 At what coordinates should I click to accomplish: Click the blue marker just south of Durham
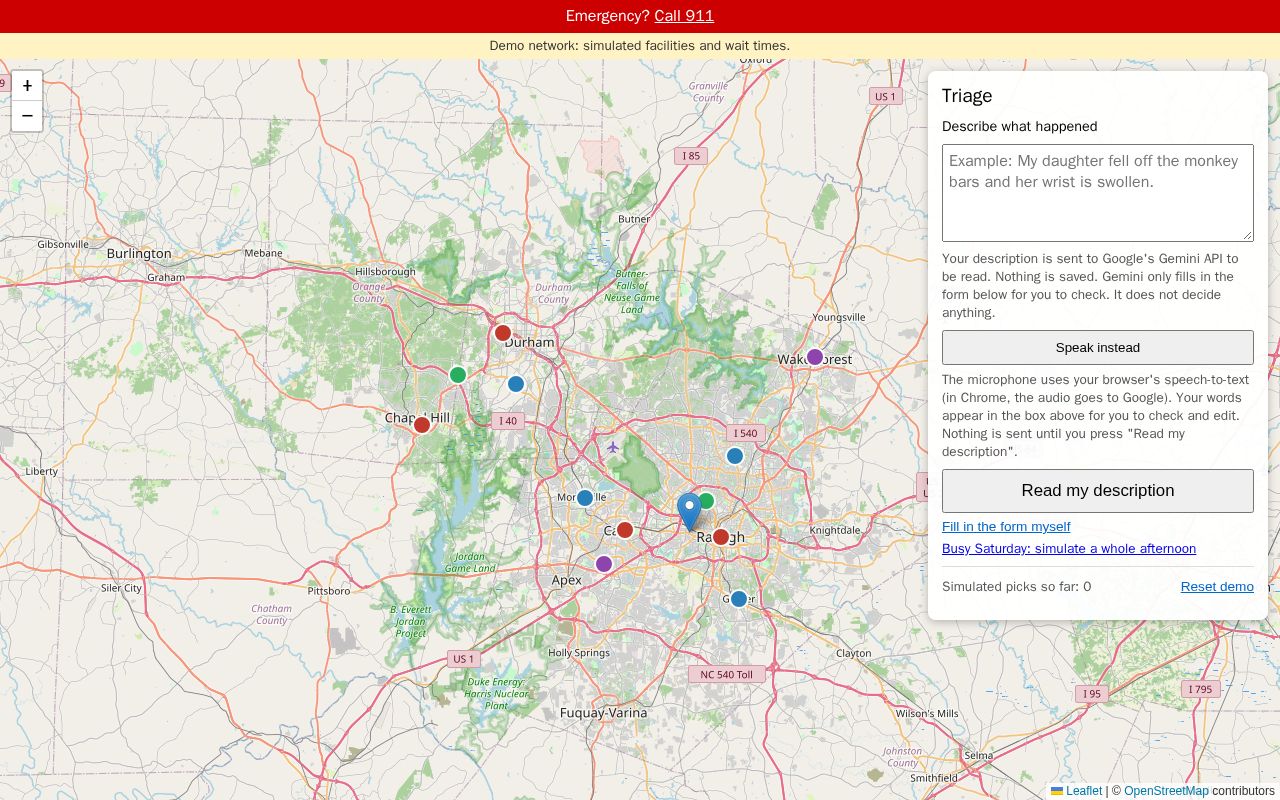point(516,384)
